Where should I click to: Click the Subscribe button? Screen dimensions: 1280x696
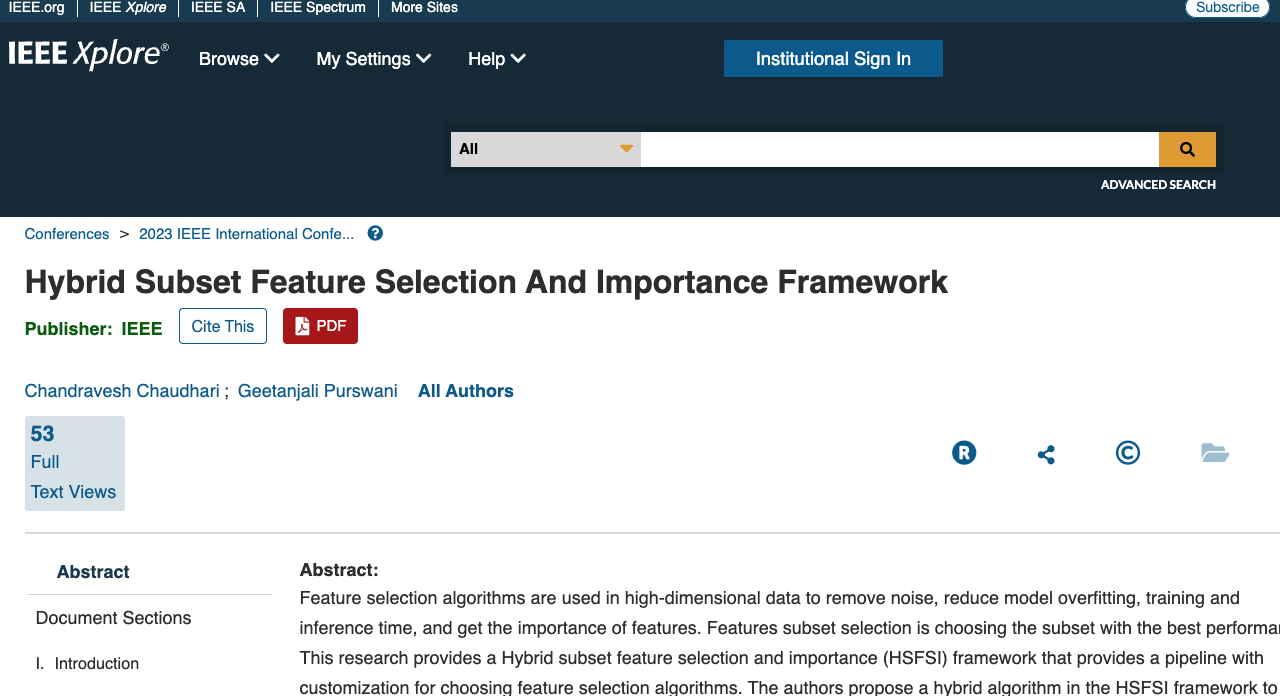[x=1227, y=7]
